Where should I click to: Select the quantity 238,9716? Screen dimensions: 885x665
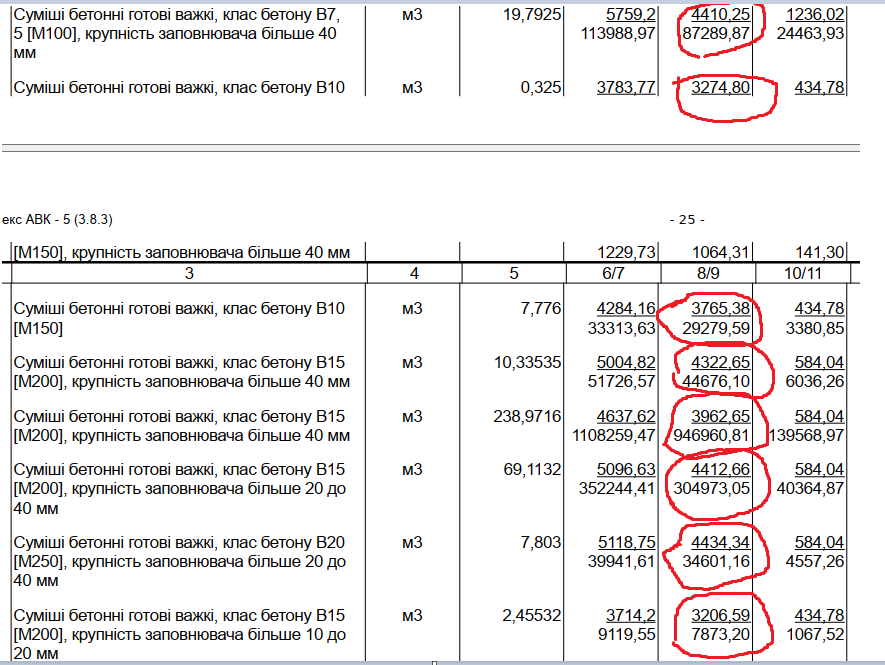tap(530, 416)
